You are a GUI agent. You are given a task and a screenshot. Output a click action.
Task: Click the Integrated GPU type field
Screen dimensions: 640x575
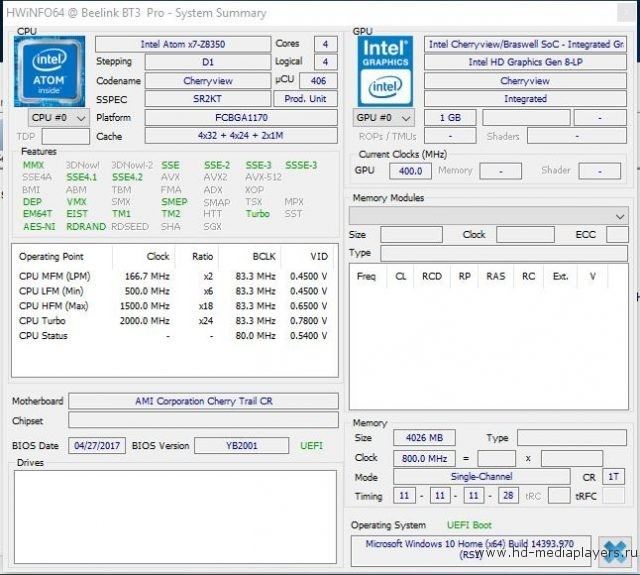point(525,99)
